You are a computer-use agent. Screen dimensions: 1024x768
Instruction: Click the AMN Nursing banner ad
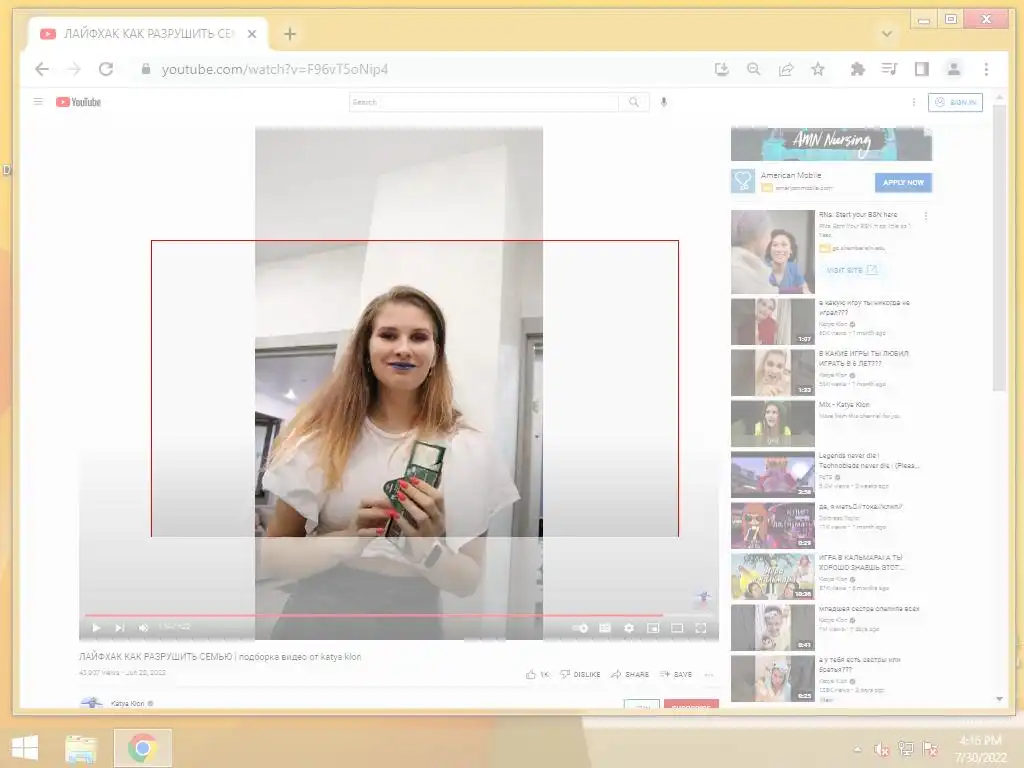831,144
